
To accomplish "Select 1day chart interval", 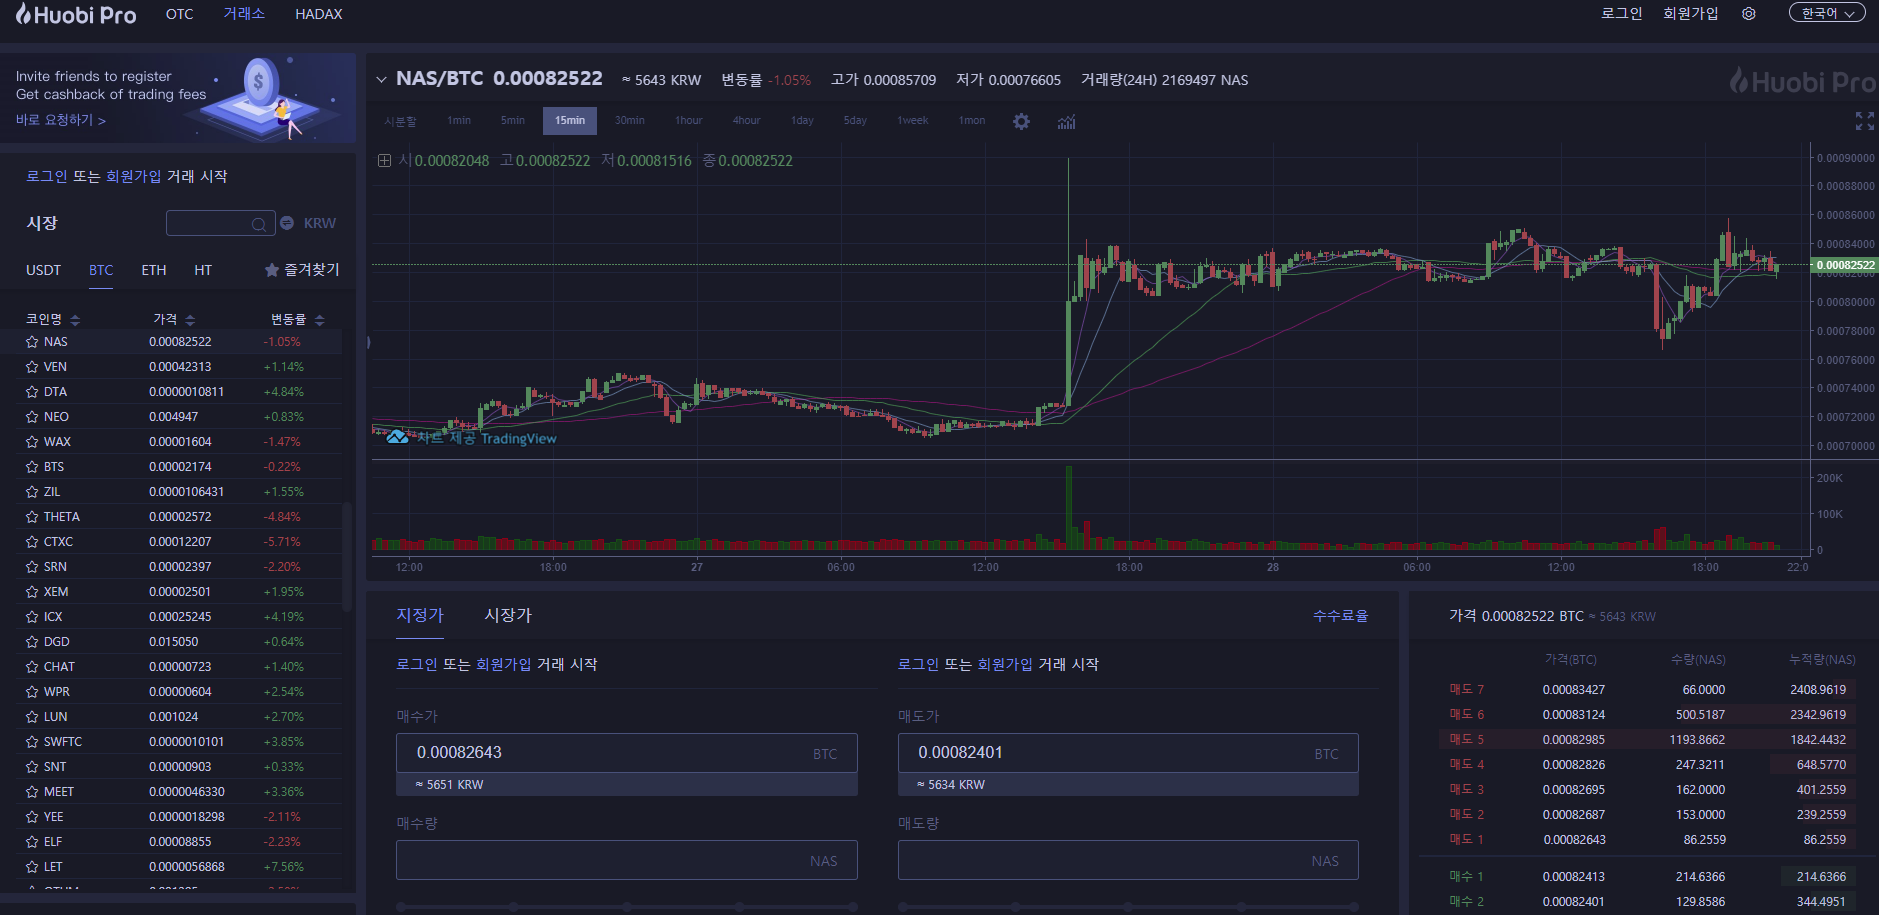I will pos(803,120).
